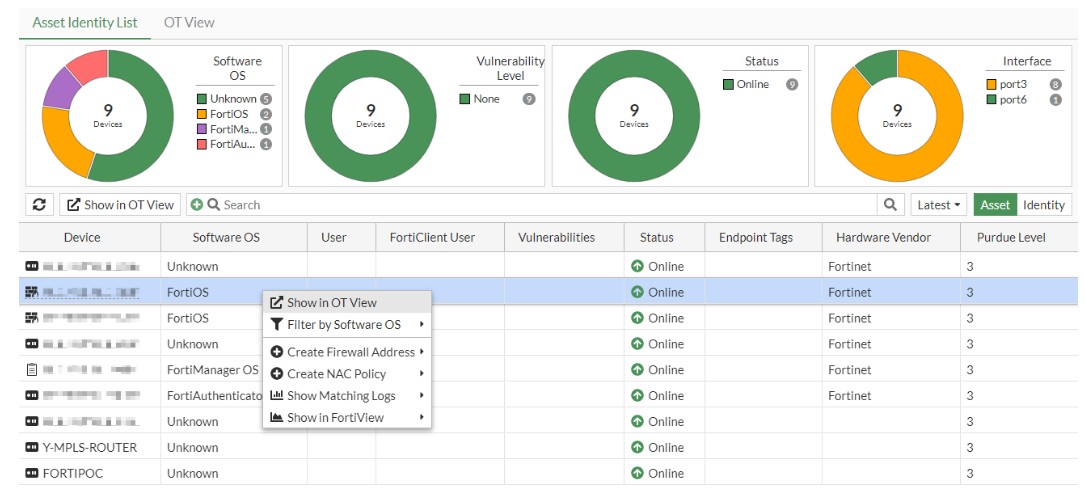
Task: Sort by Purdue Level column header
Action: tap(1009, 238)
